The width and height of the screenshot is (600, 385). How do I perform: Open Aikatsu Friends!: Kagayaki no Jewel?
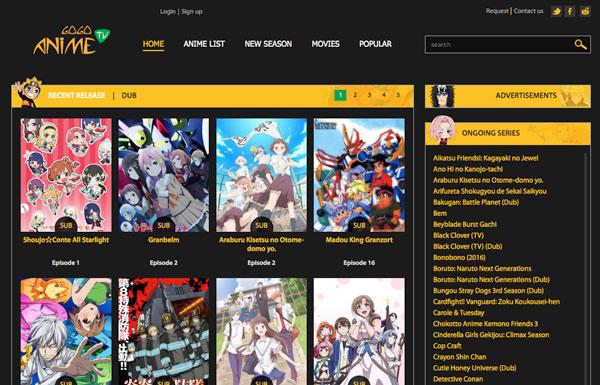pos(486,158)
